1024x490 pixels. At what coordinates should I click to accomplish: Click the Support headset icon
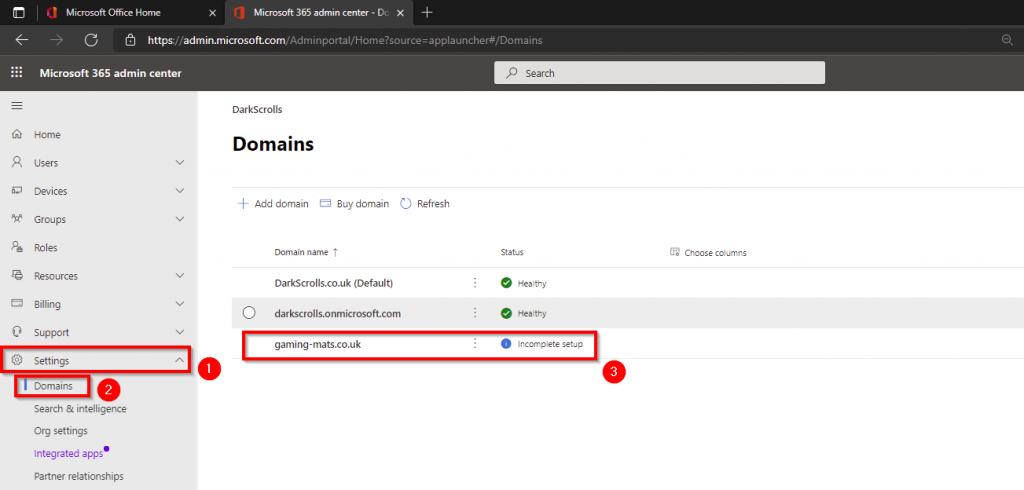(x=18, y=332)
